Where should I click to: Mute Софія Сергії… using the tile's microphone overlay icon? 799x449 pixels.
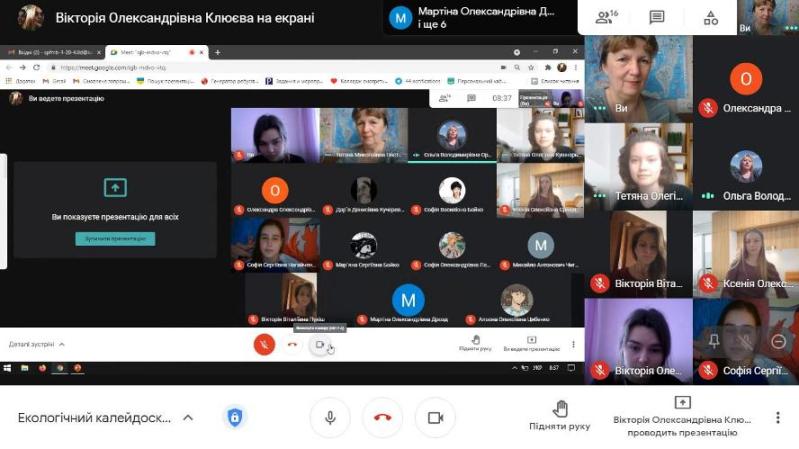point(746,341)
